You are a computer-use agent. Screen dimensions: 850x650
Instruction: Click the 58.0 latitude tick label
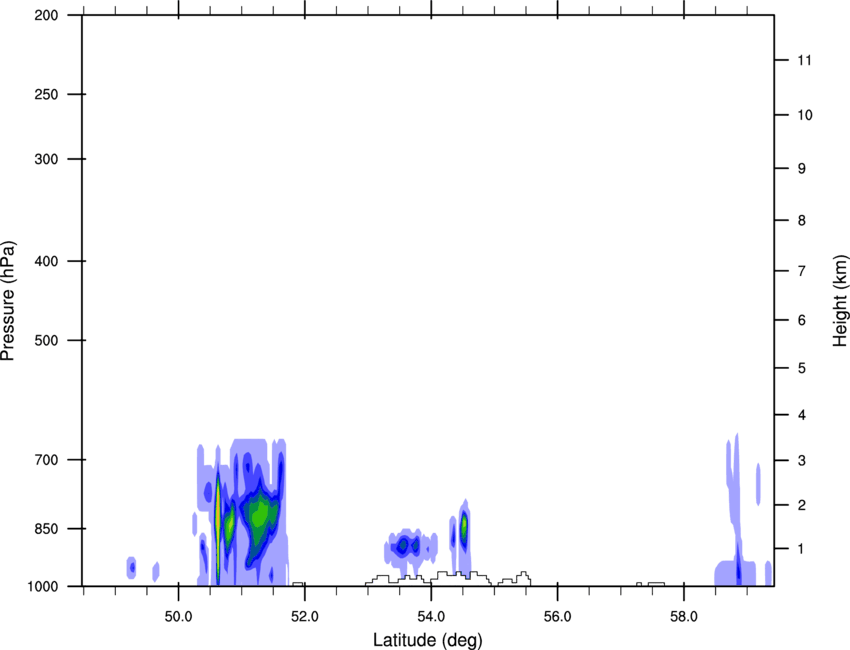point(684,617)
